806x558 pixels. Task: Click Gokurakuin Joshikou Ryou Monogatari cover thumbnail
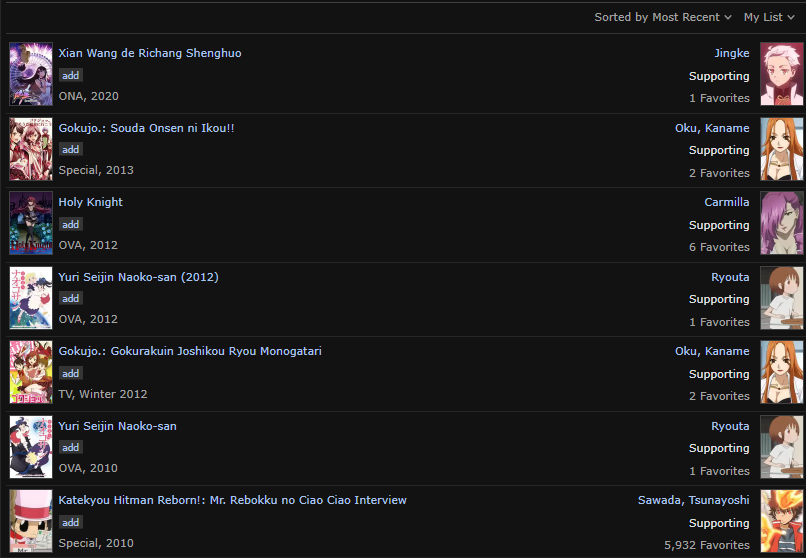[x=31, y=372]
